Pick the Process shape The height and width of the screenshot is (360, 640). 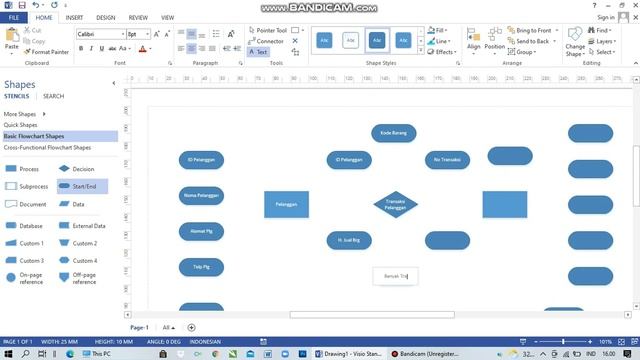click(22, 169)
